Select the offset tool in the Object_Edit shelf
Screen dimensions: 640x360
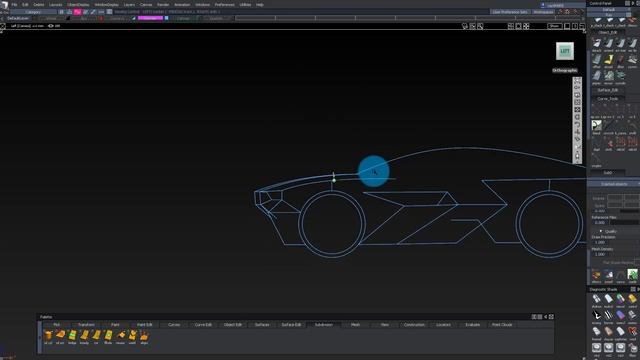(597, 61)
